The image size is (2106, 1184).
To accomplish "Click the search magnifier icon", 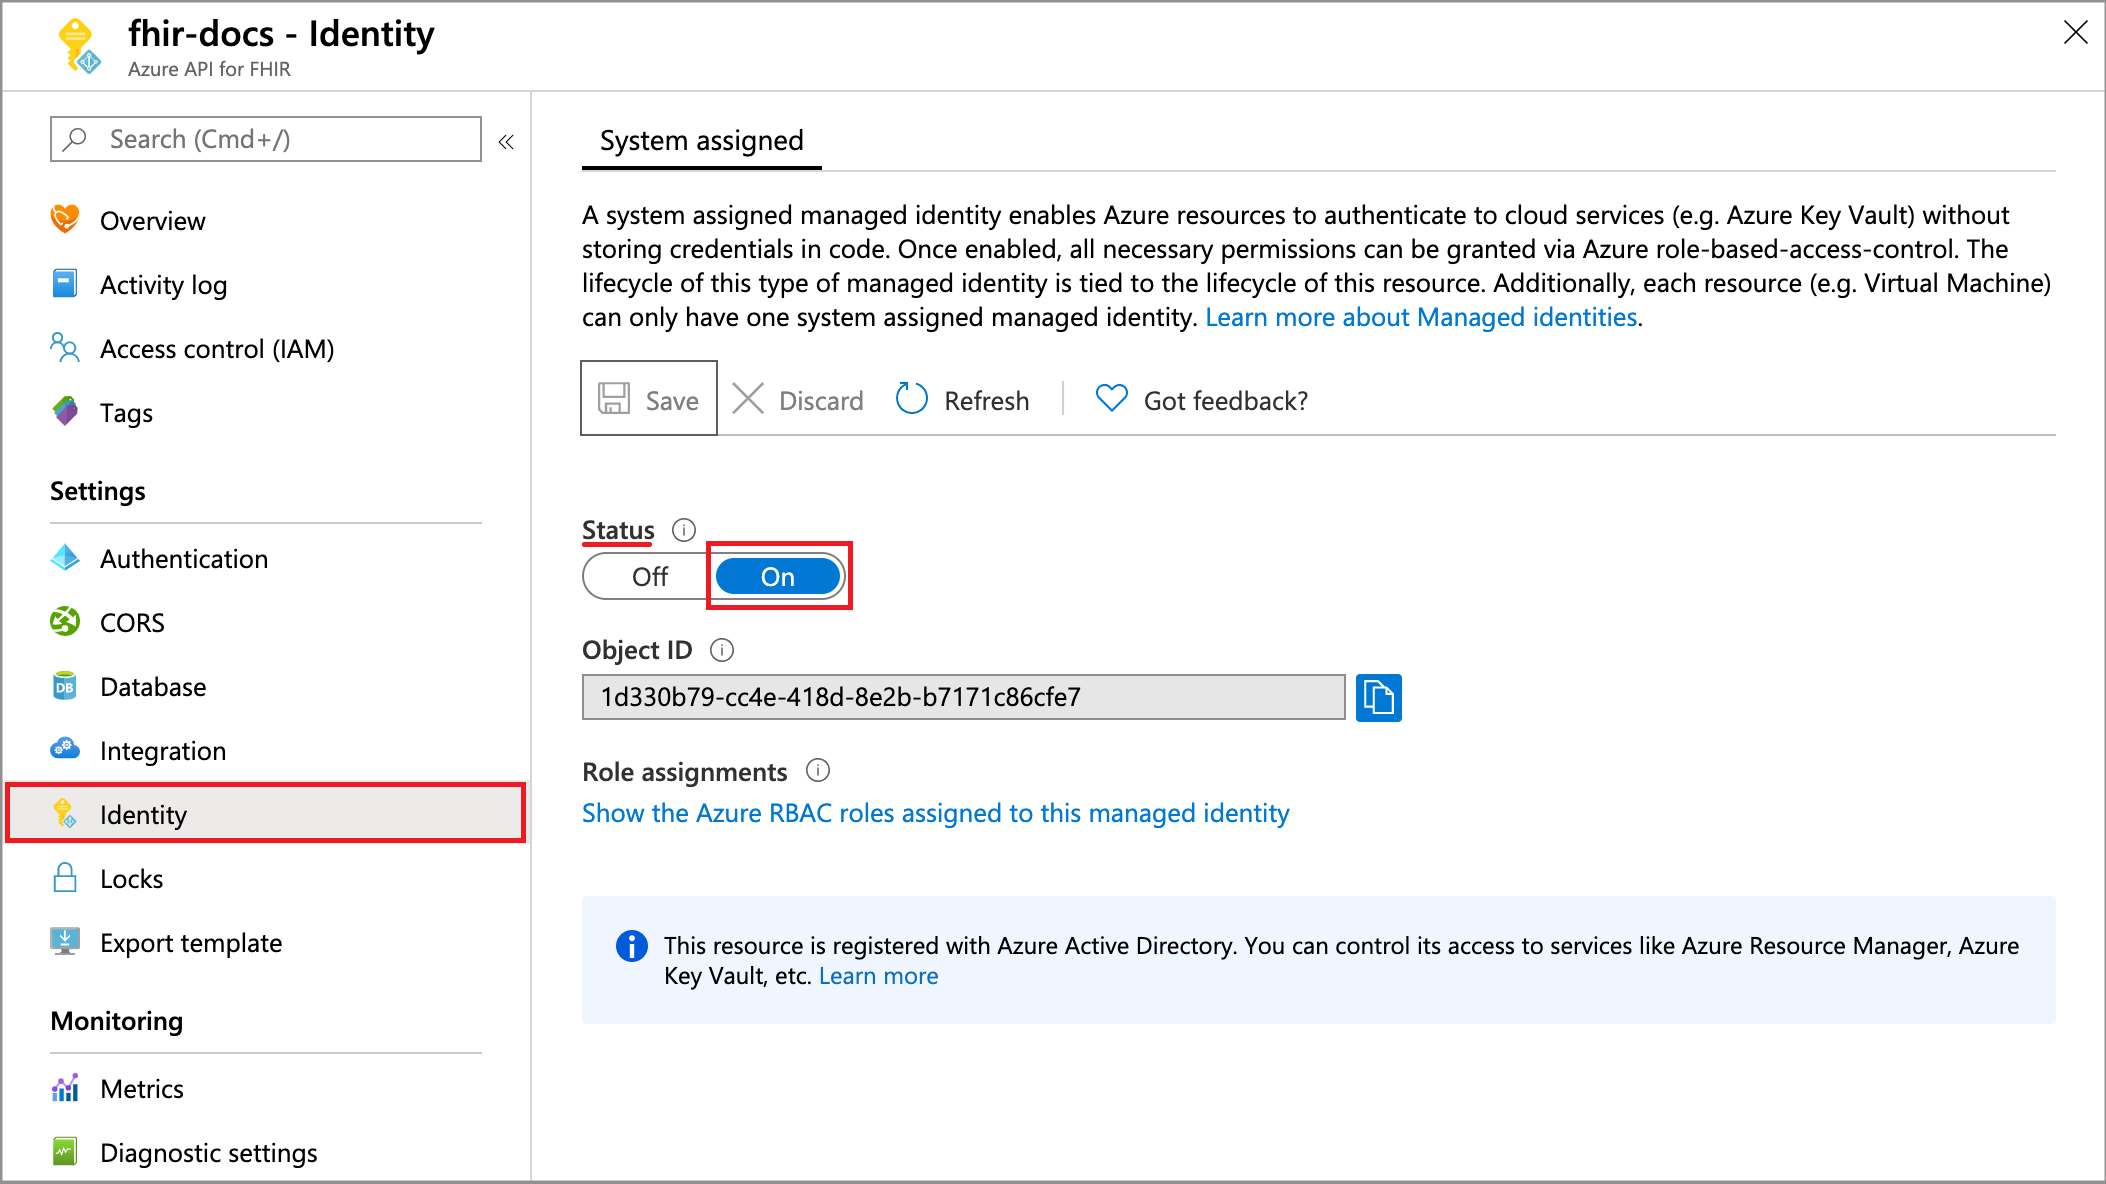I will [x=75, y=139].
